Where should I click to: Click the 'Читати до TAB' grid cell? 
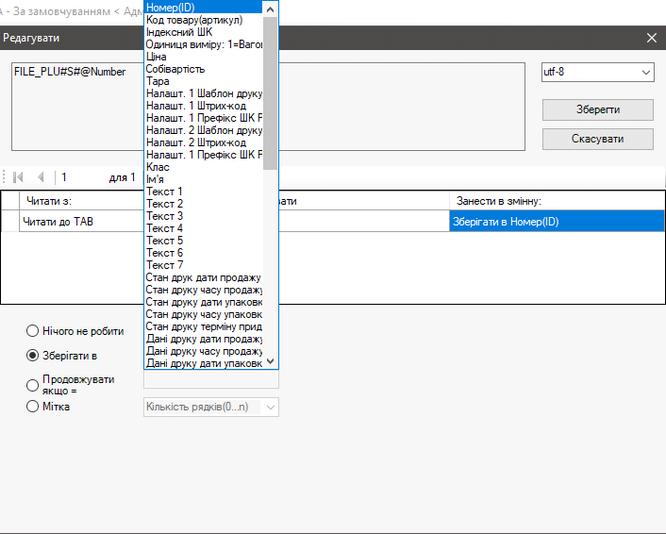tap(80, 221)
